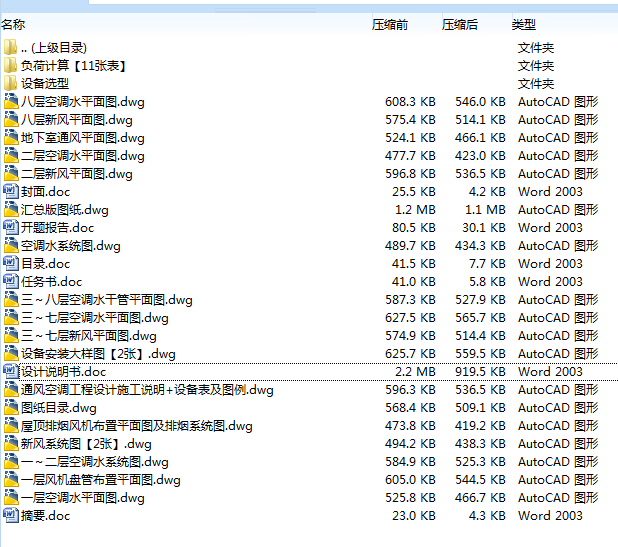Image resolution: width=618 pixels, height=547 pixels.
Task: Select file name 图纸目录.dwg
Action: pos(59,408)
